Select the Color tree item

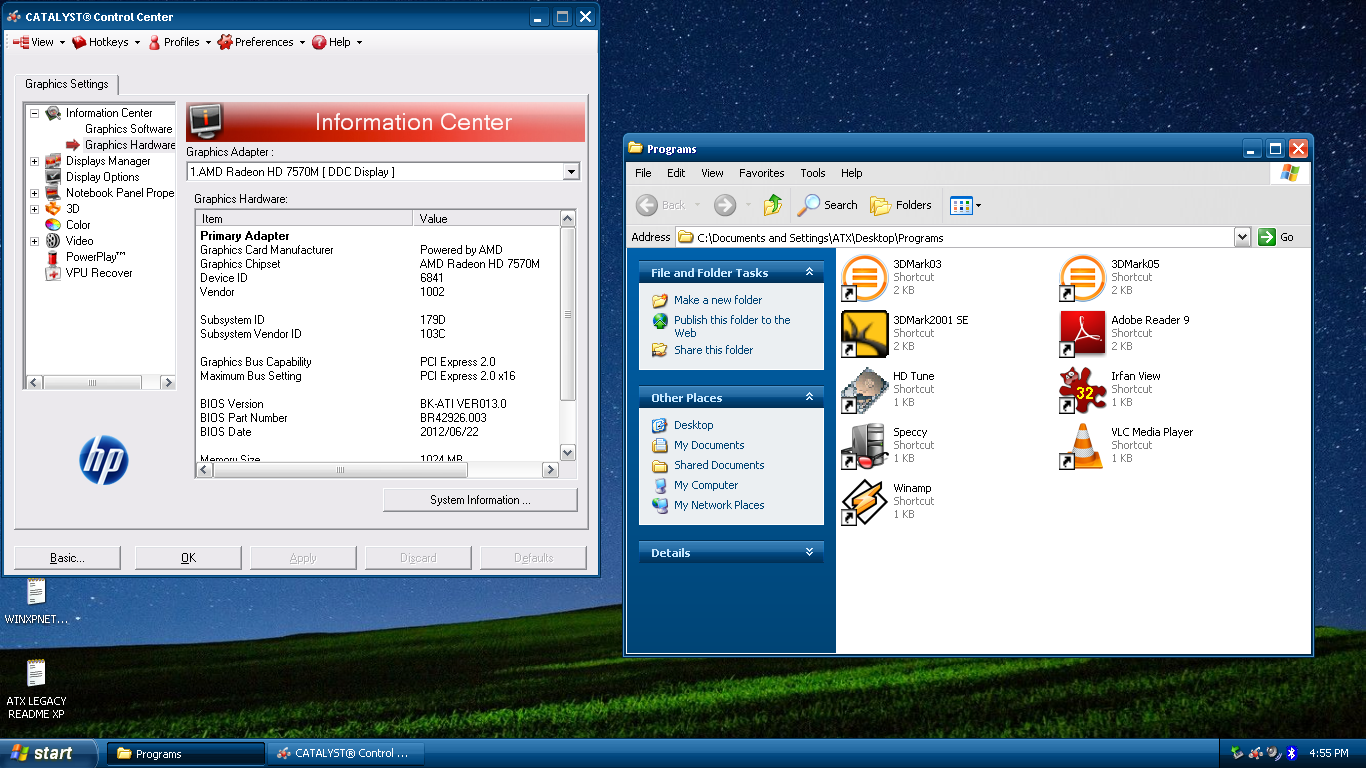tap(78, 225)
